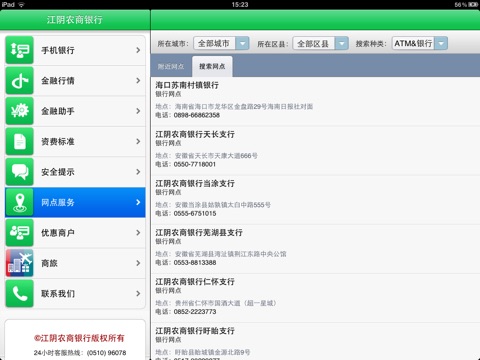Open the 江阴农商银行天长支行 branch entry
This screenshot has width=480, height=360.
pyautogui.click(x=315, y=151)
